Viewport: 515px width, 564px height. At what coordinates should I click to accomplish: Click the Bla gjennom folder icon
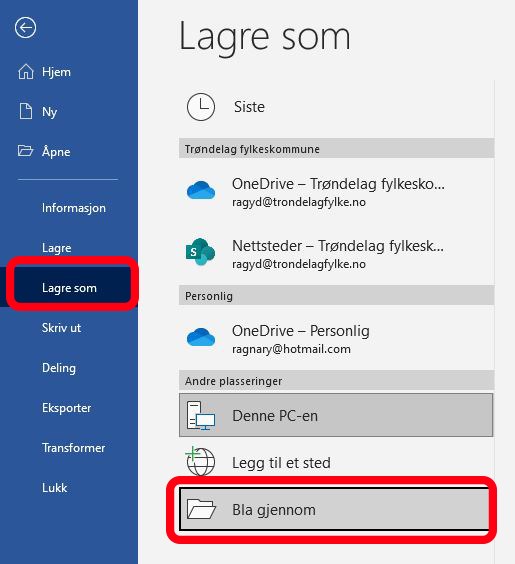(201, 509)
